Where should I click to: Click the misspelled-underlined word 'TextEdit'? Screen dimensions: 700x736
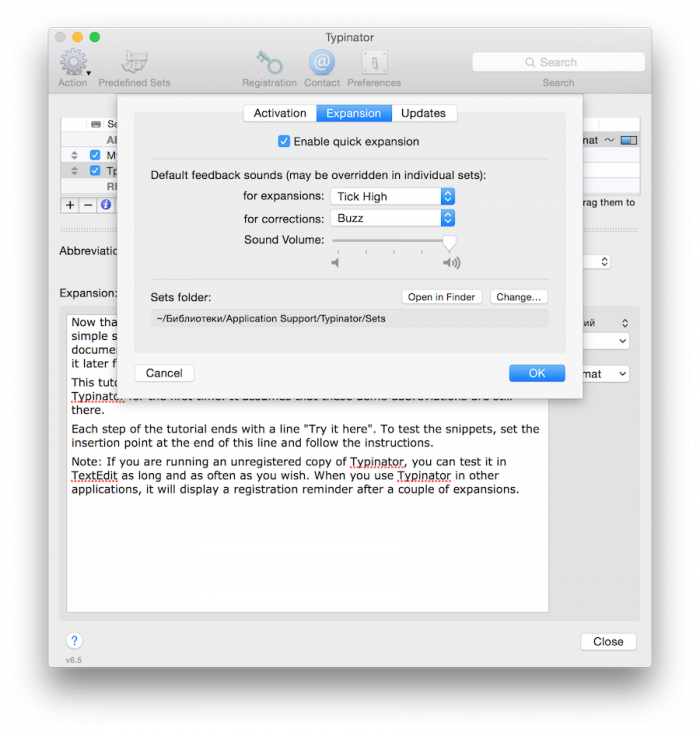pyautogui.click(x=94, y=475)
